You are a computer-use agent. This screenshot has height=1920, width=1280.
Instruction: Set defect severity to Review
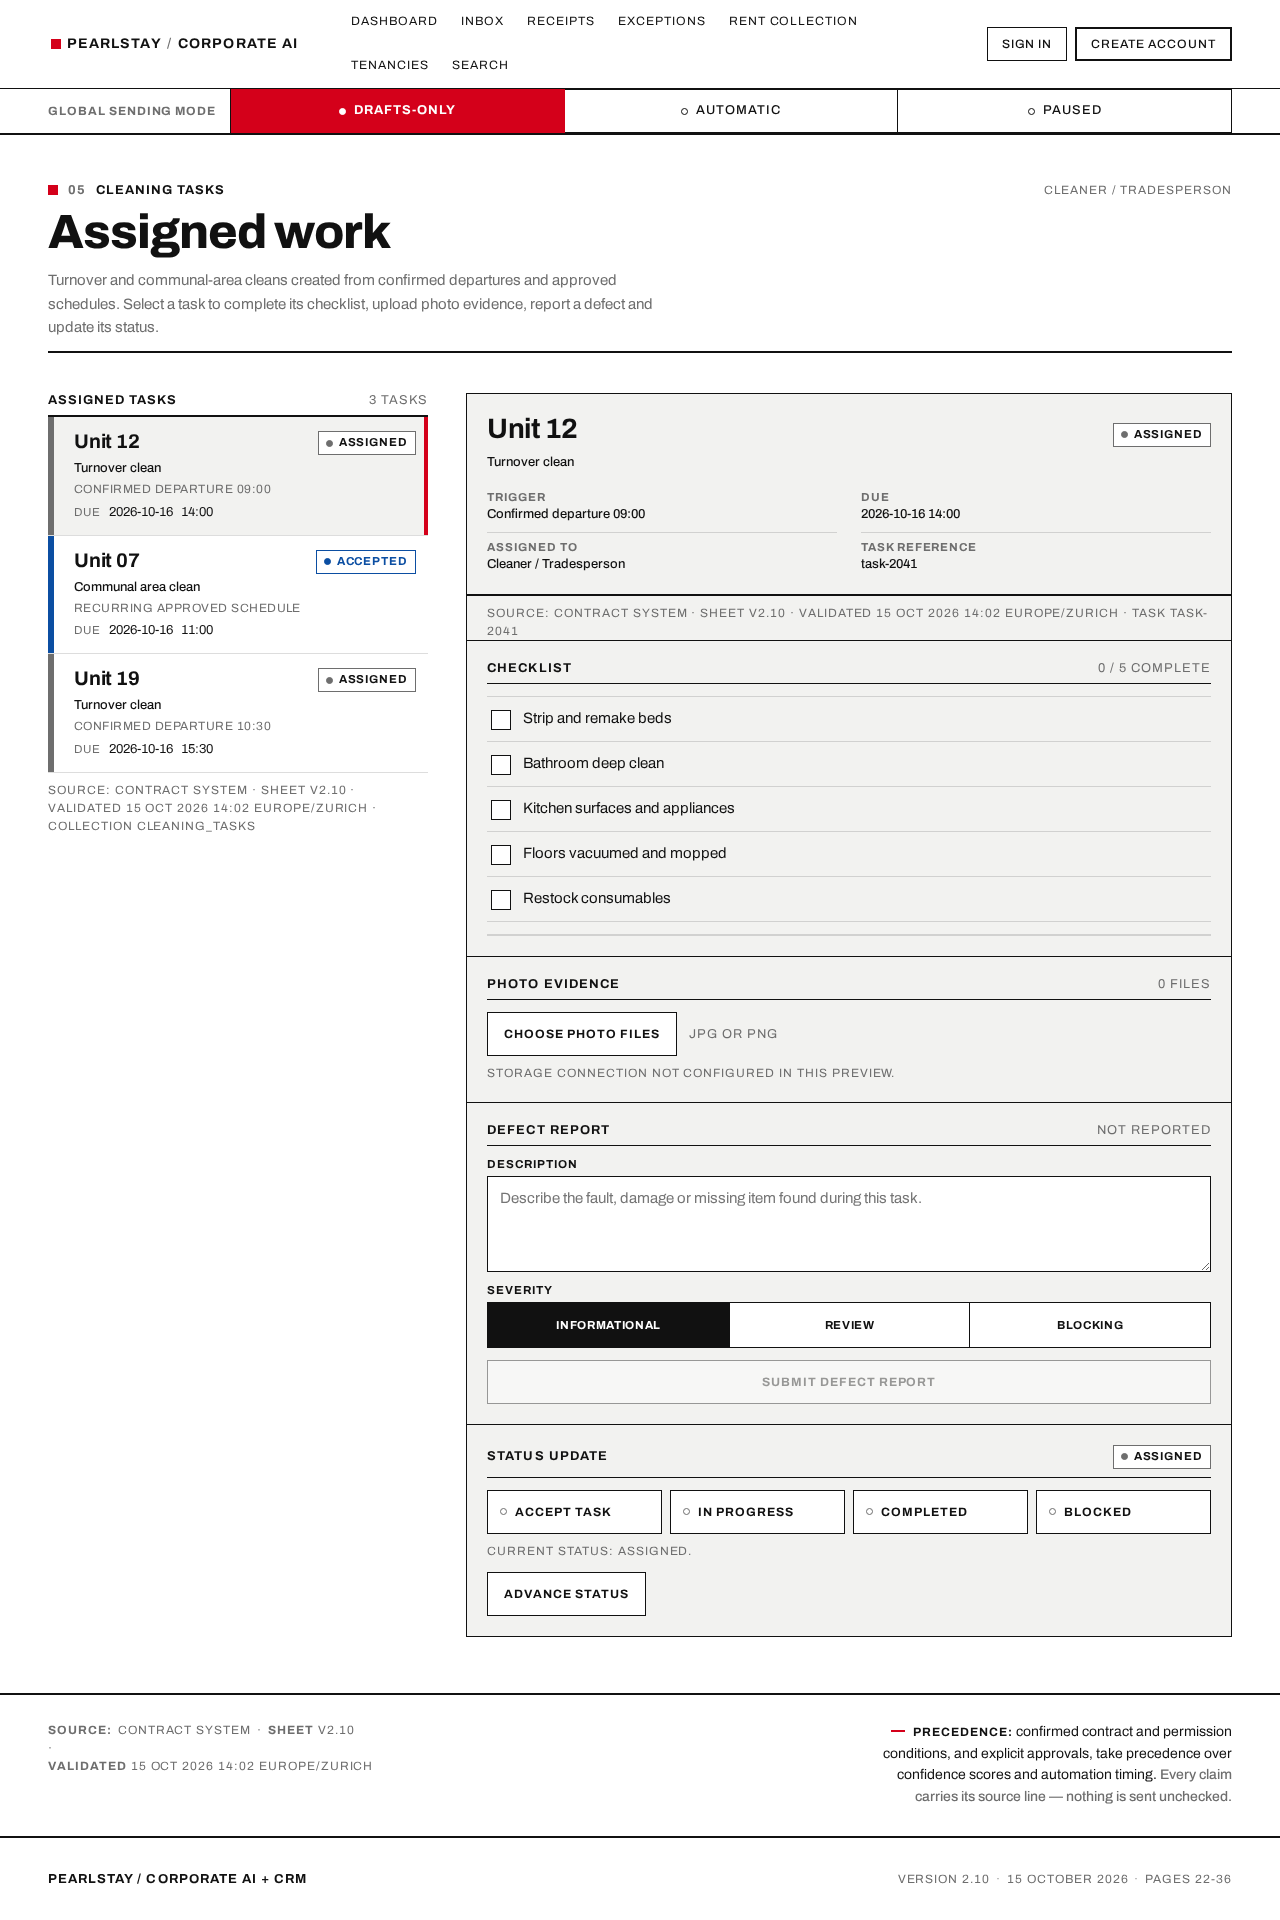pos(849,1325)
